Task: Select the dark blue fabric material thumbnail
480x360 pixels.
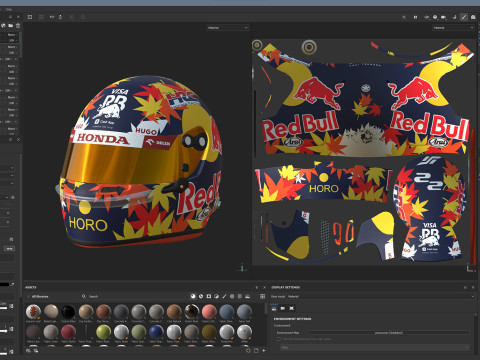Action: (156, 332)
